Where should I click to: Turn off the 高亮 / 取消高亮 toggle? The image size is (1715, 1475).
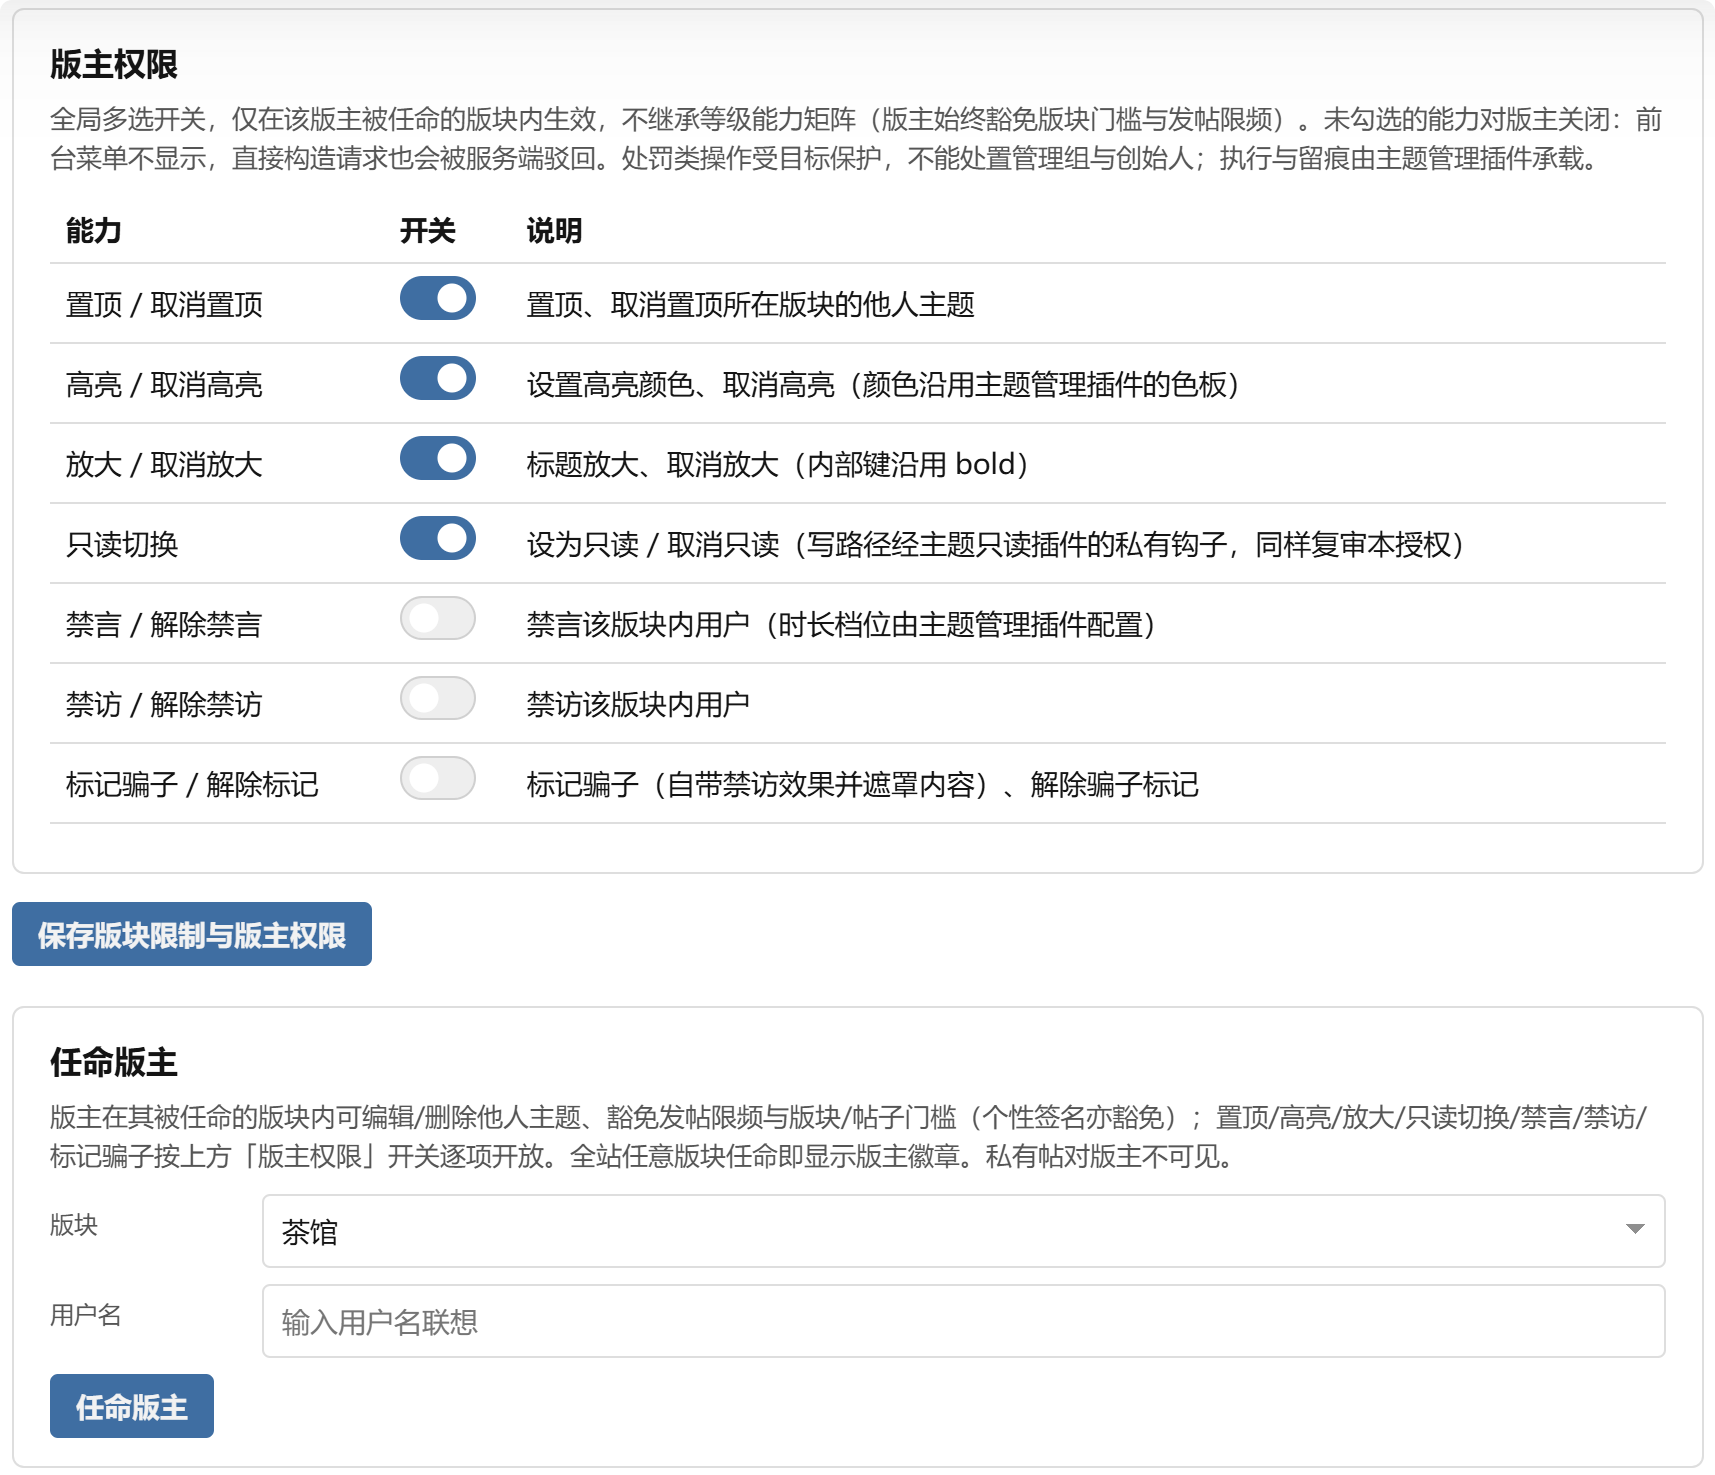pyautogui.click(x=438, y=378)
